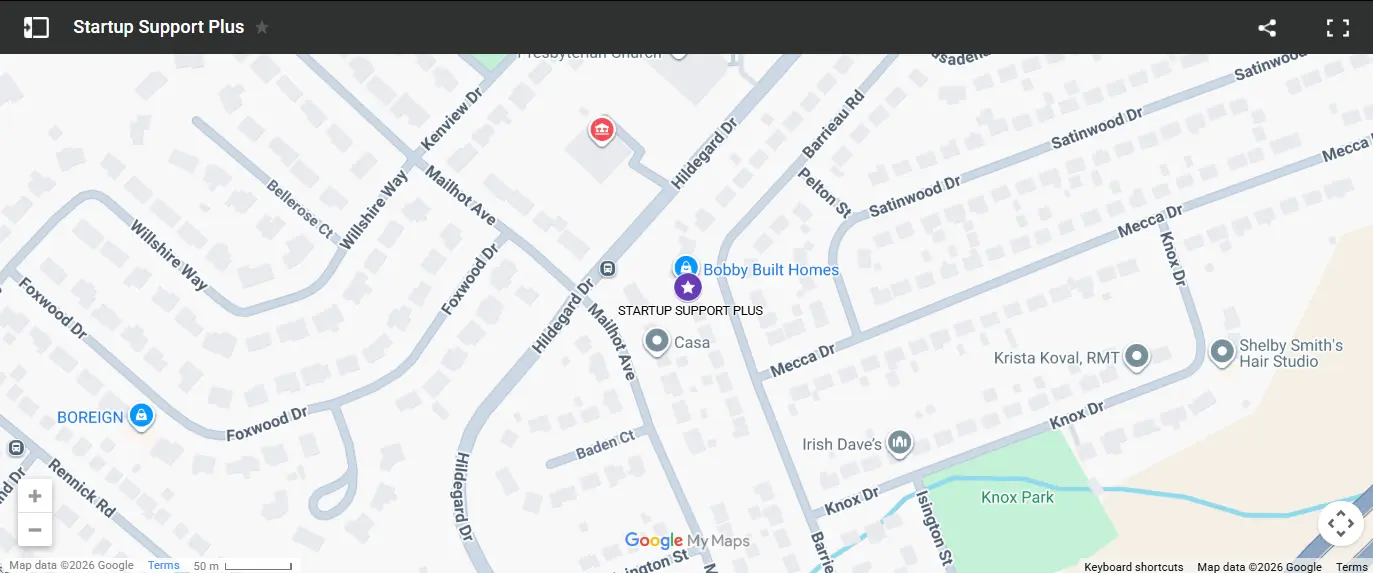
Task: Star the Startup Support Plus map
Action: point(262,27)
